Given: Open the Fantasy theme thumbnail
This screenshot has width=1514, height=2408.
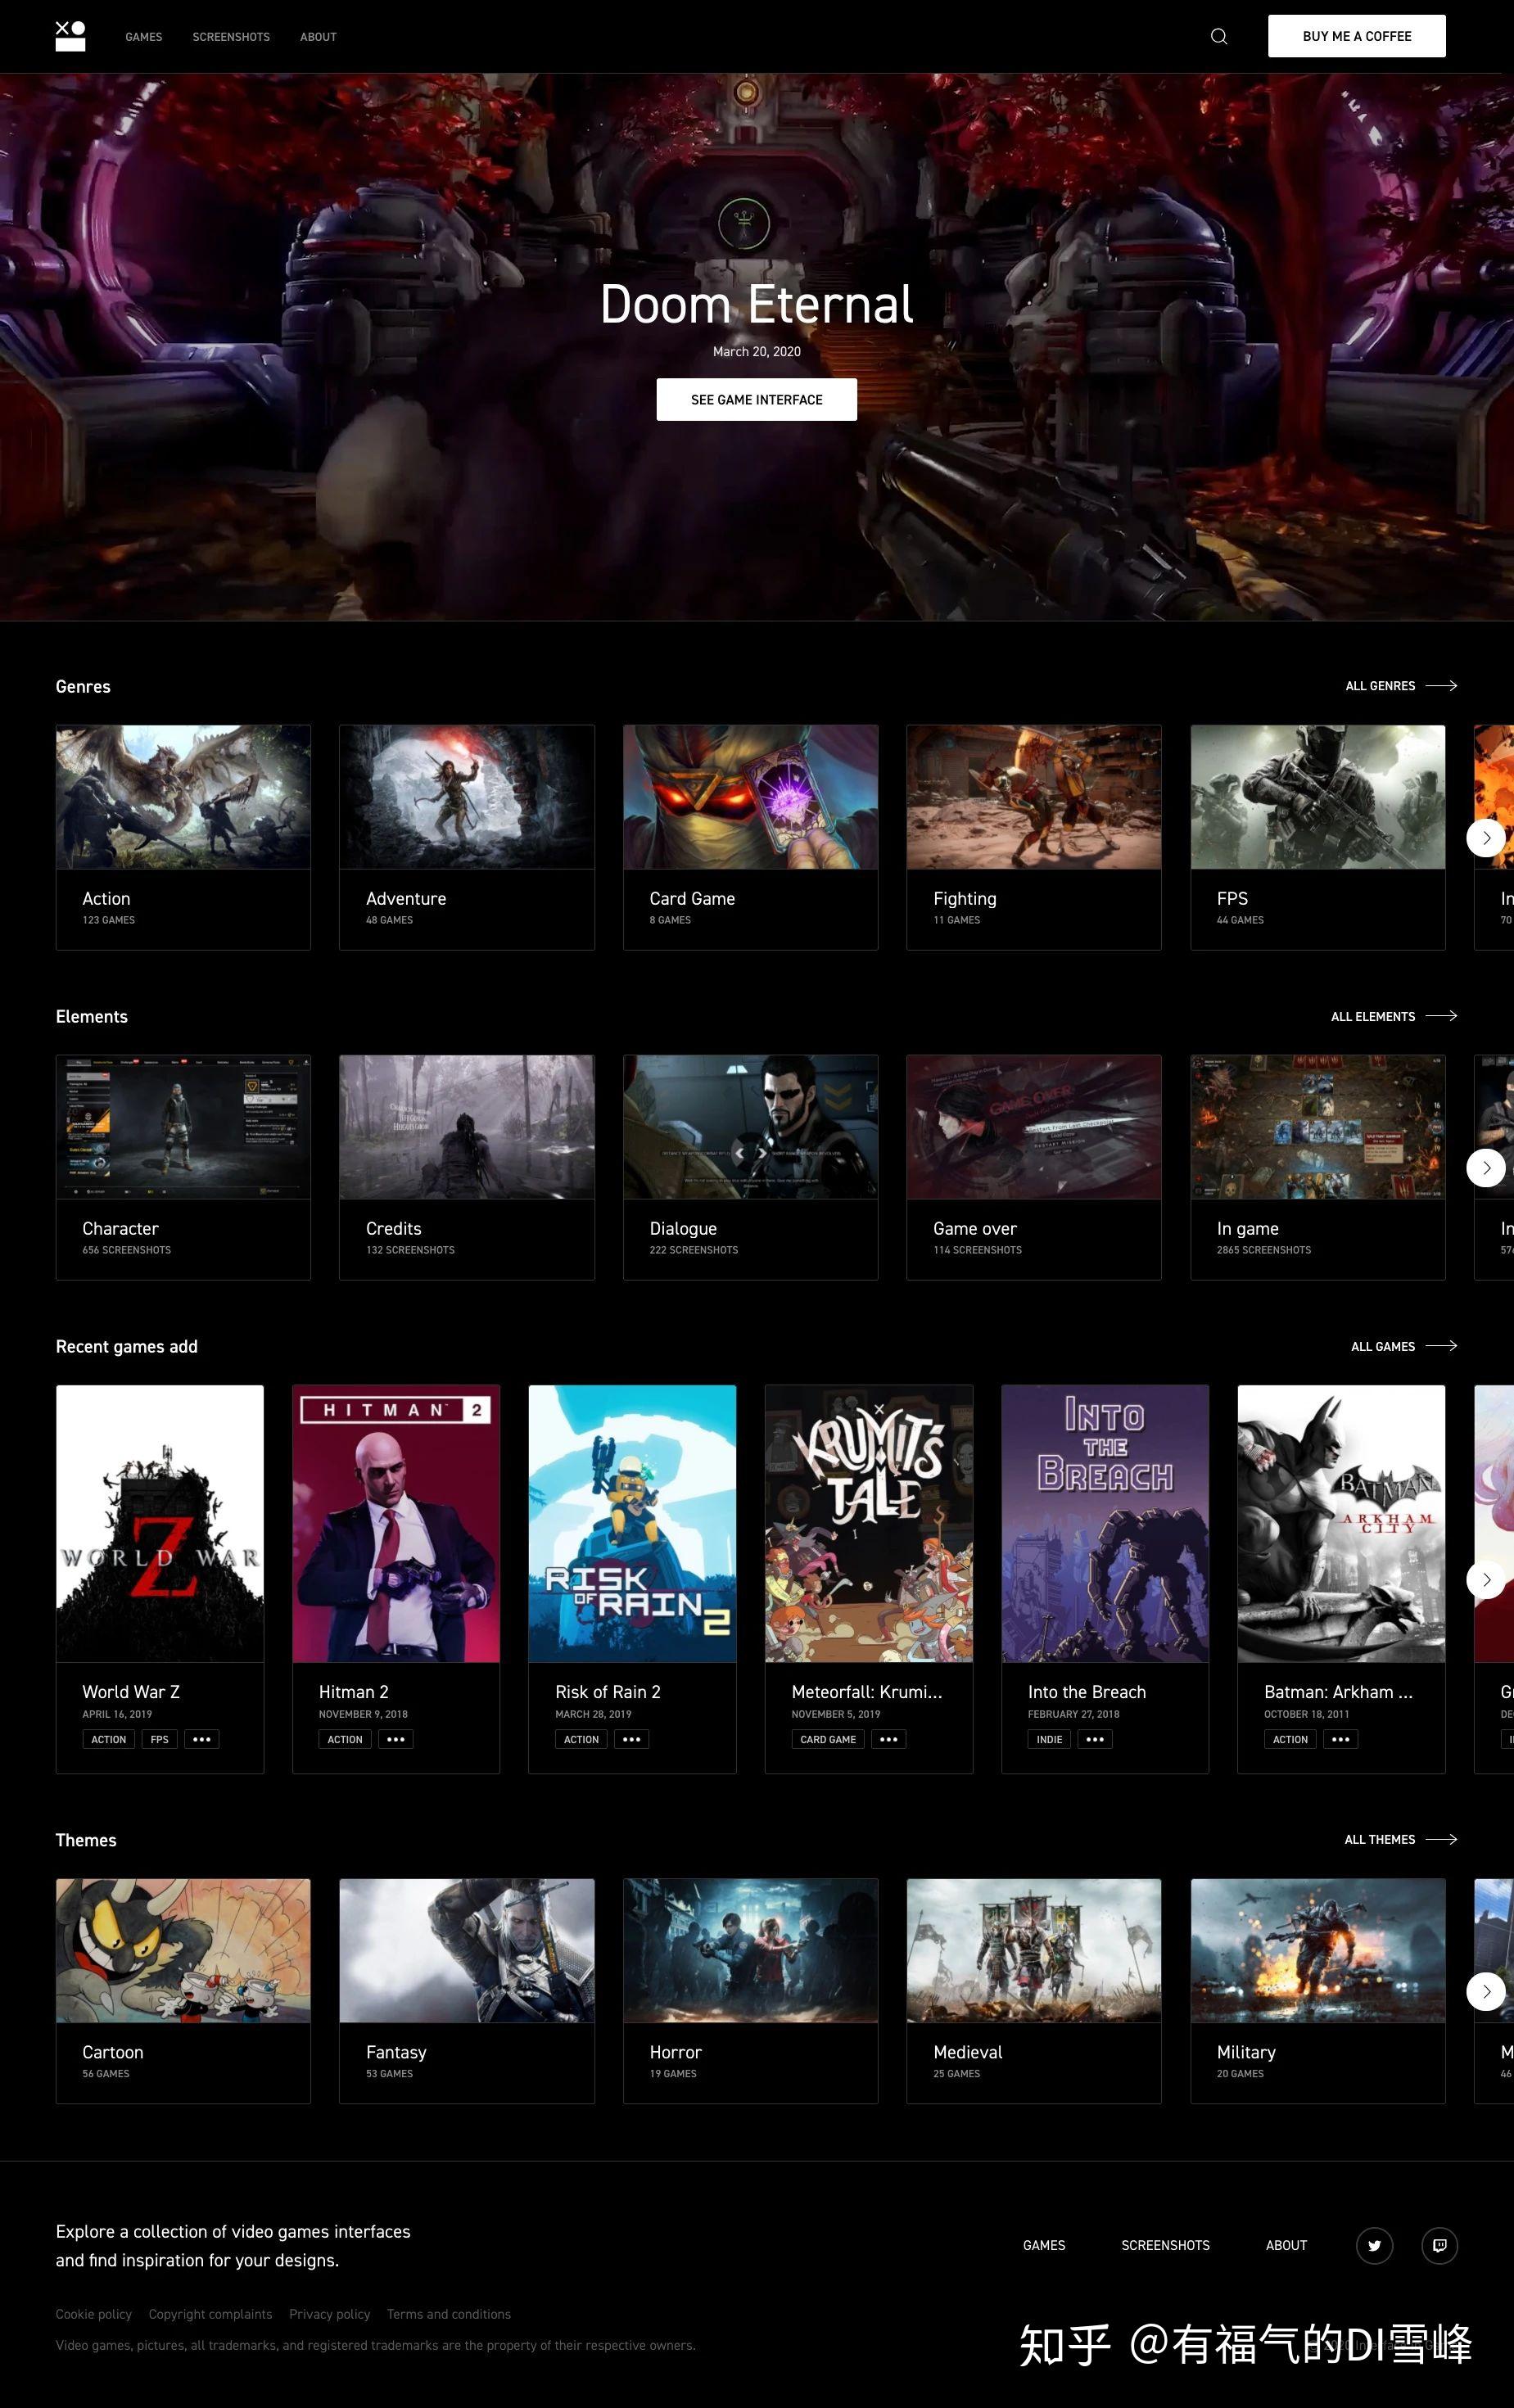Looking at the screenshot, I should click(467, 1950).
